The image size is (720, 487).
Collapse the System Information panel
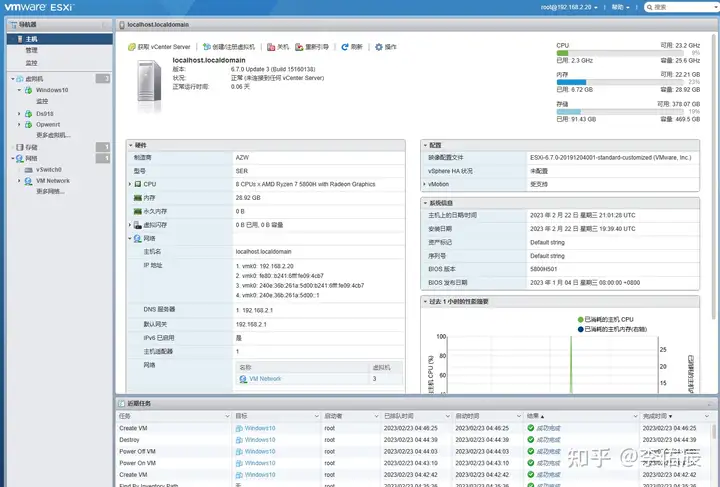(x=425, y=203)
